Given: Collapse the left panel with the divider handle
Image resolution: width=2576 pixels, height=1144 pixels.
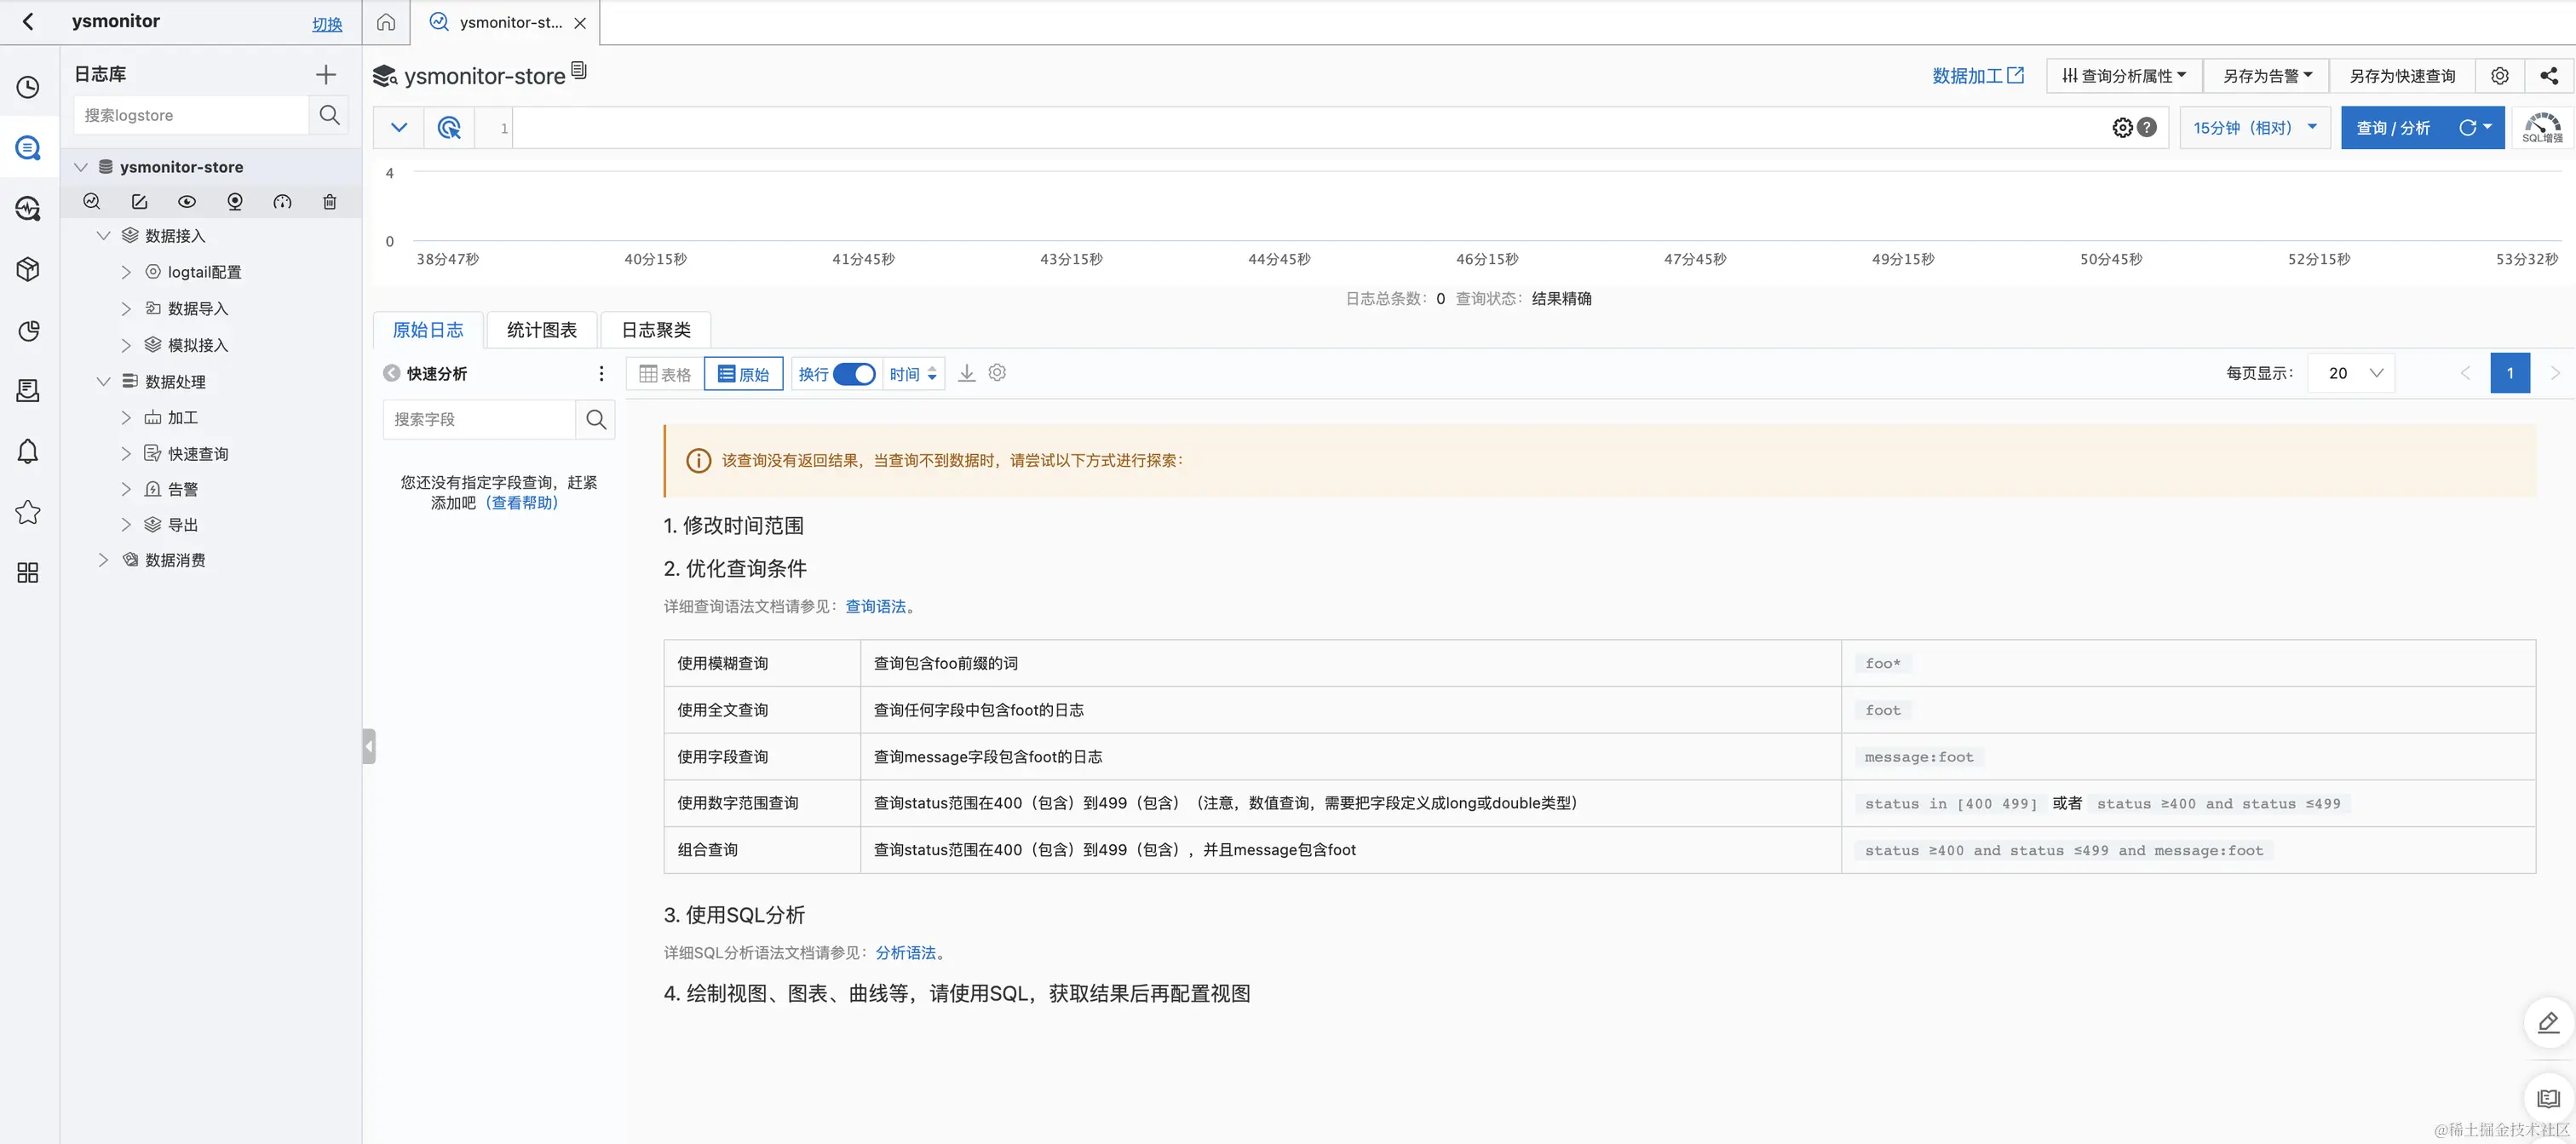Looking at the screenshot, I should 369,746.
